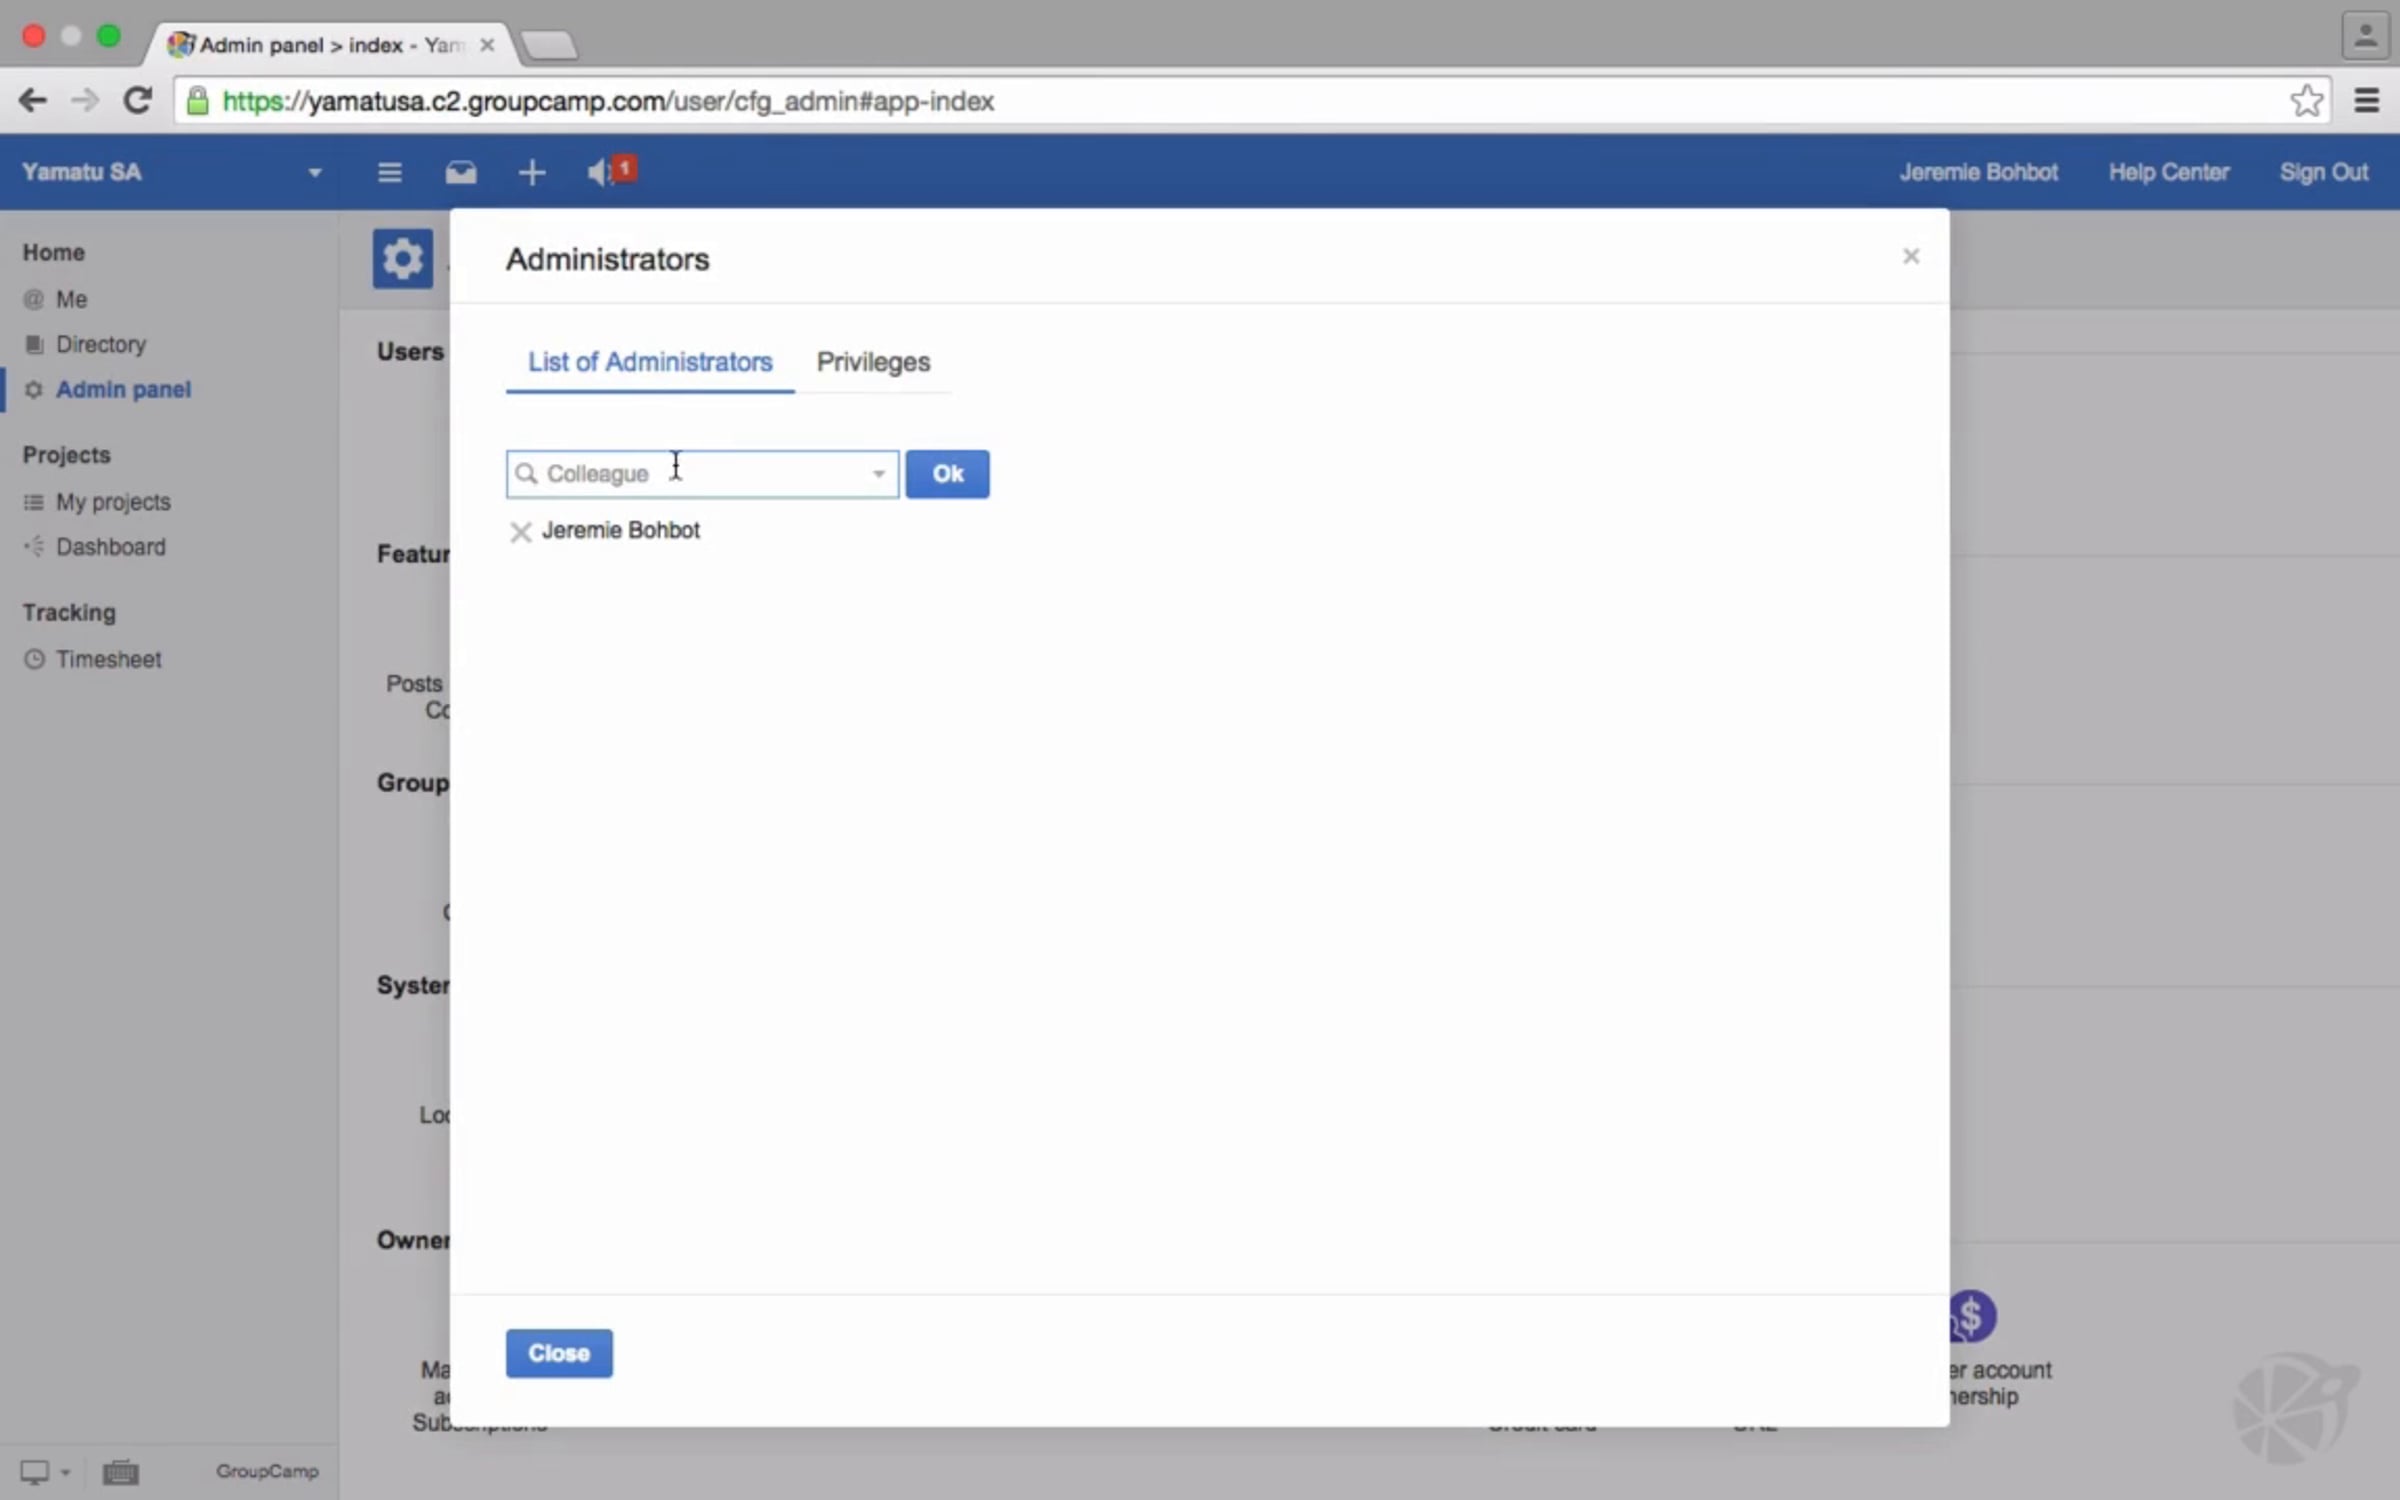Image resolution: width=2400 pixels, height=1500 pixels.
Task: Click the browser reload icon
Action: (x=137, y=100)
